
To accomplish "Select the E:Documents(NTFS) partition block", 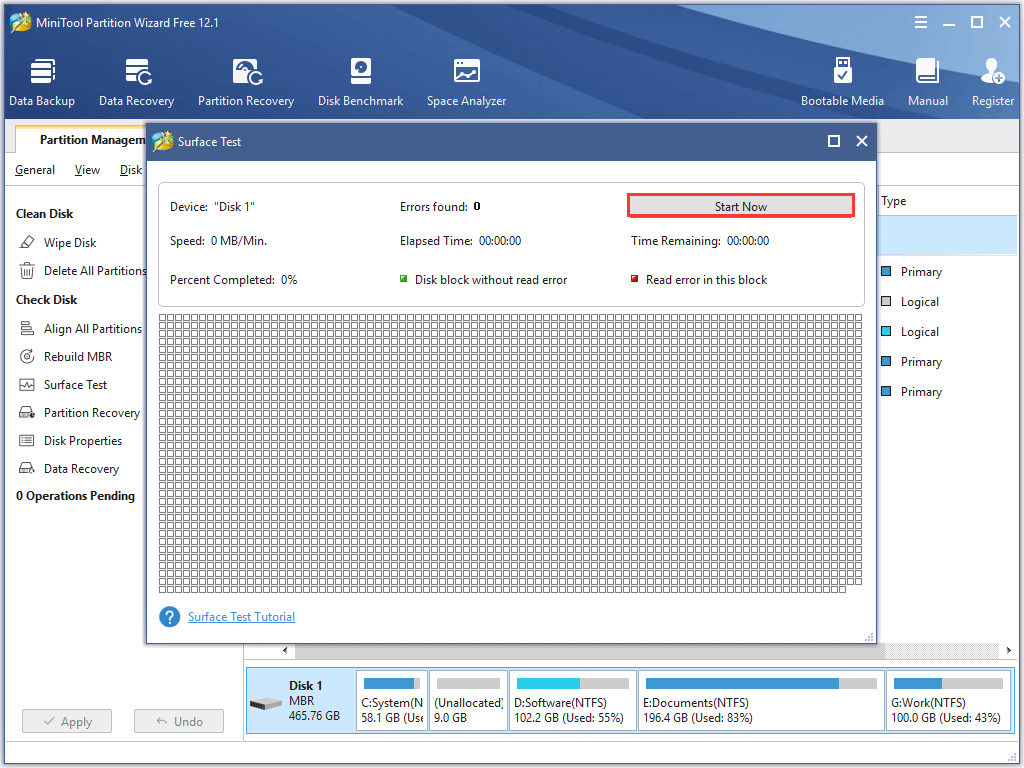I will pos(761,701).
